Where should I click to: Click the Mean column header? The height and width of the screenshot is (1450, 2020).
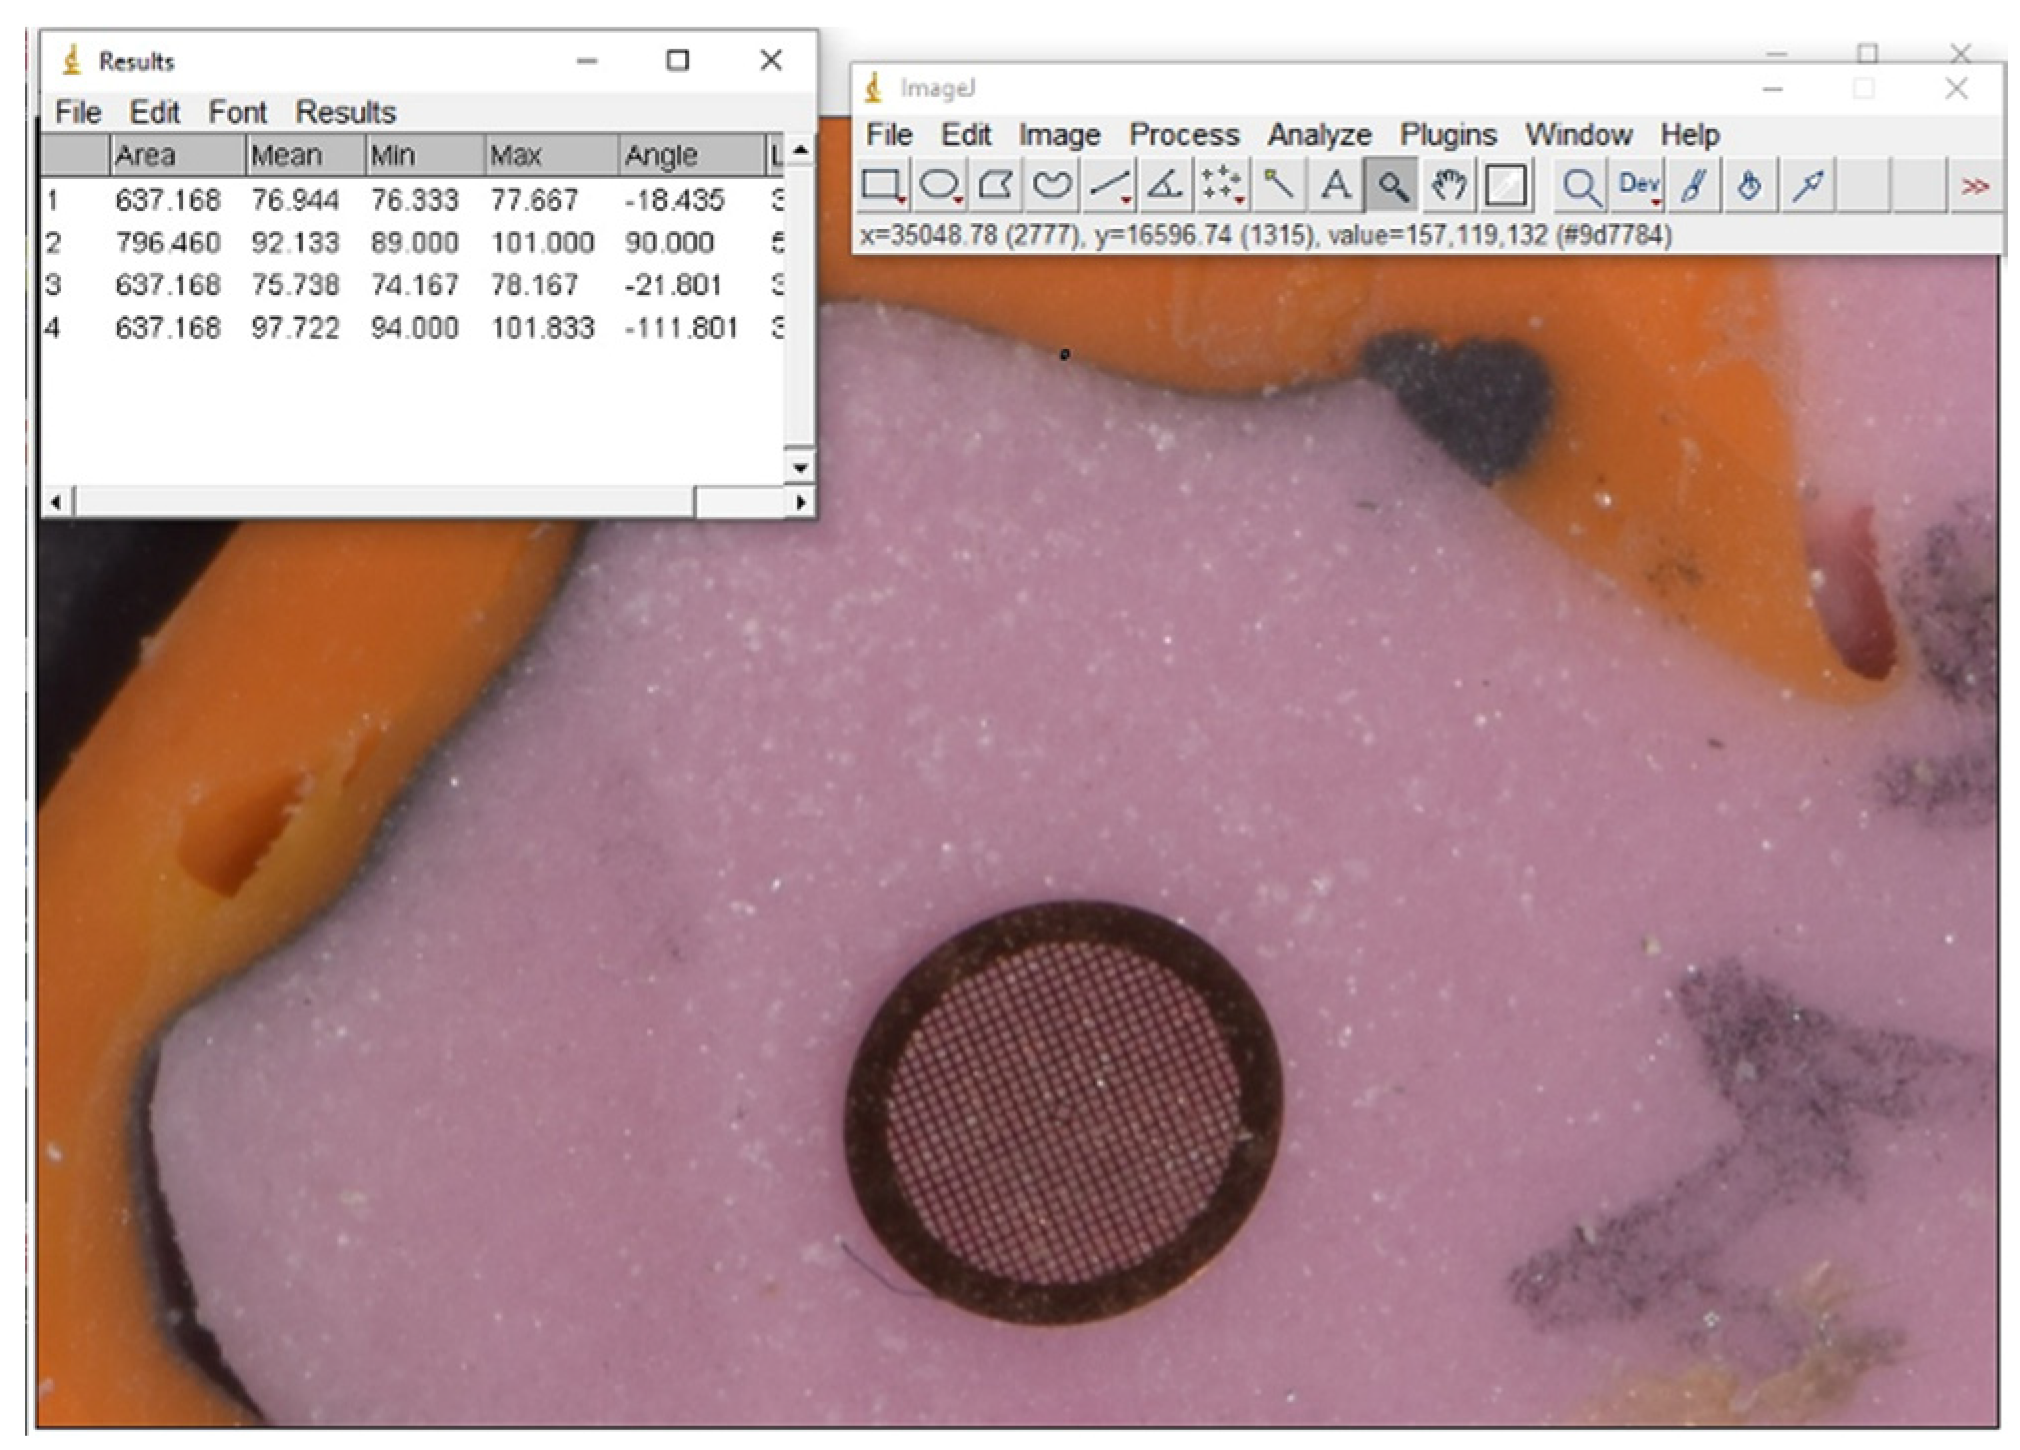[x=286, y=155]
